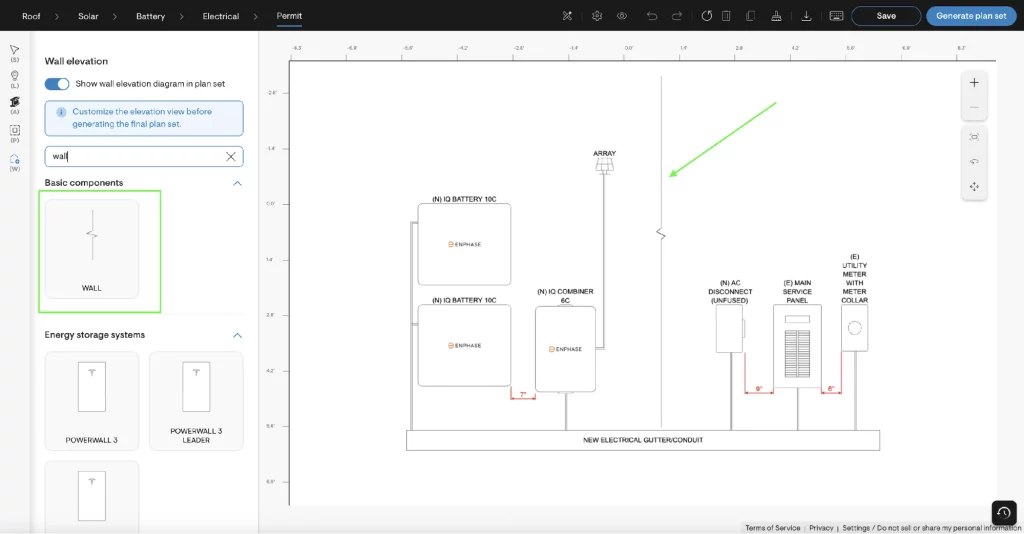Click the lightbulb (L) sidebar icon

coord(14,76)
